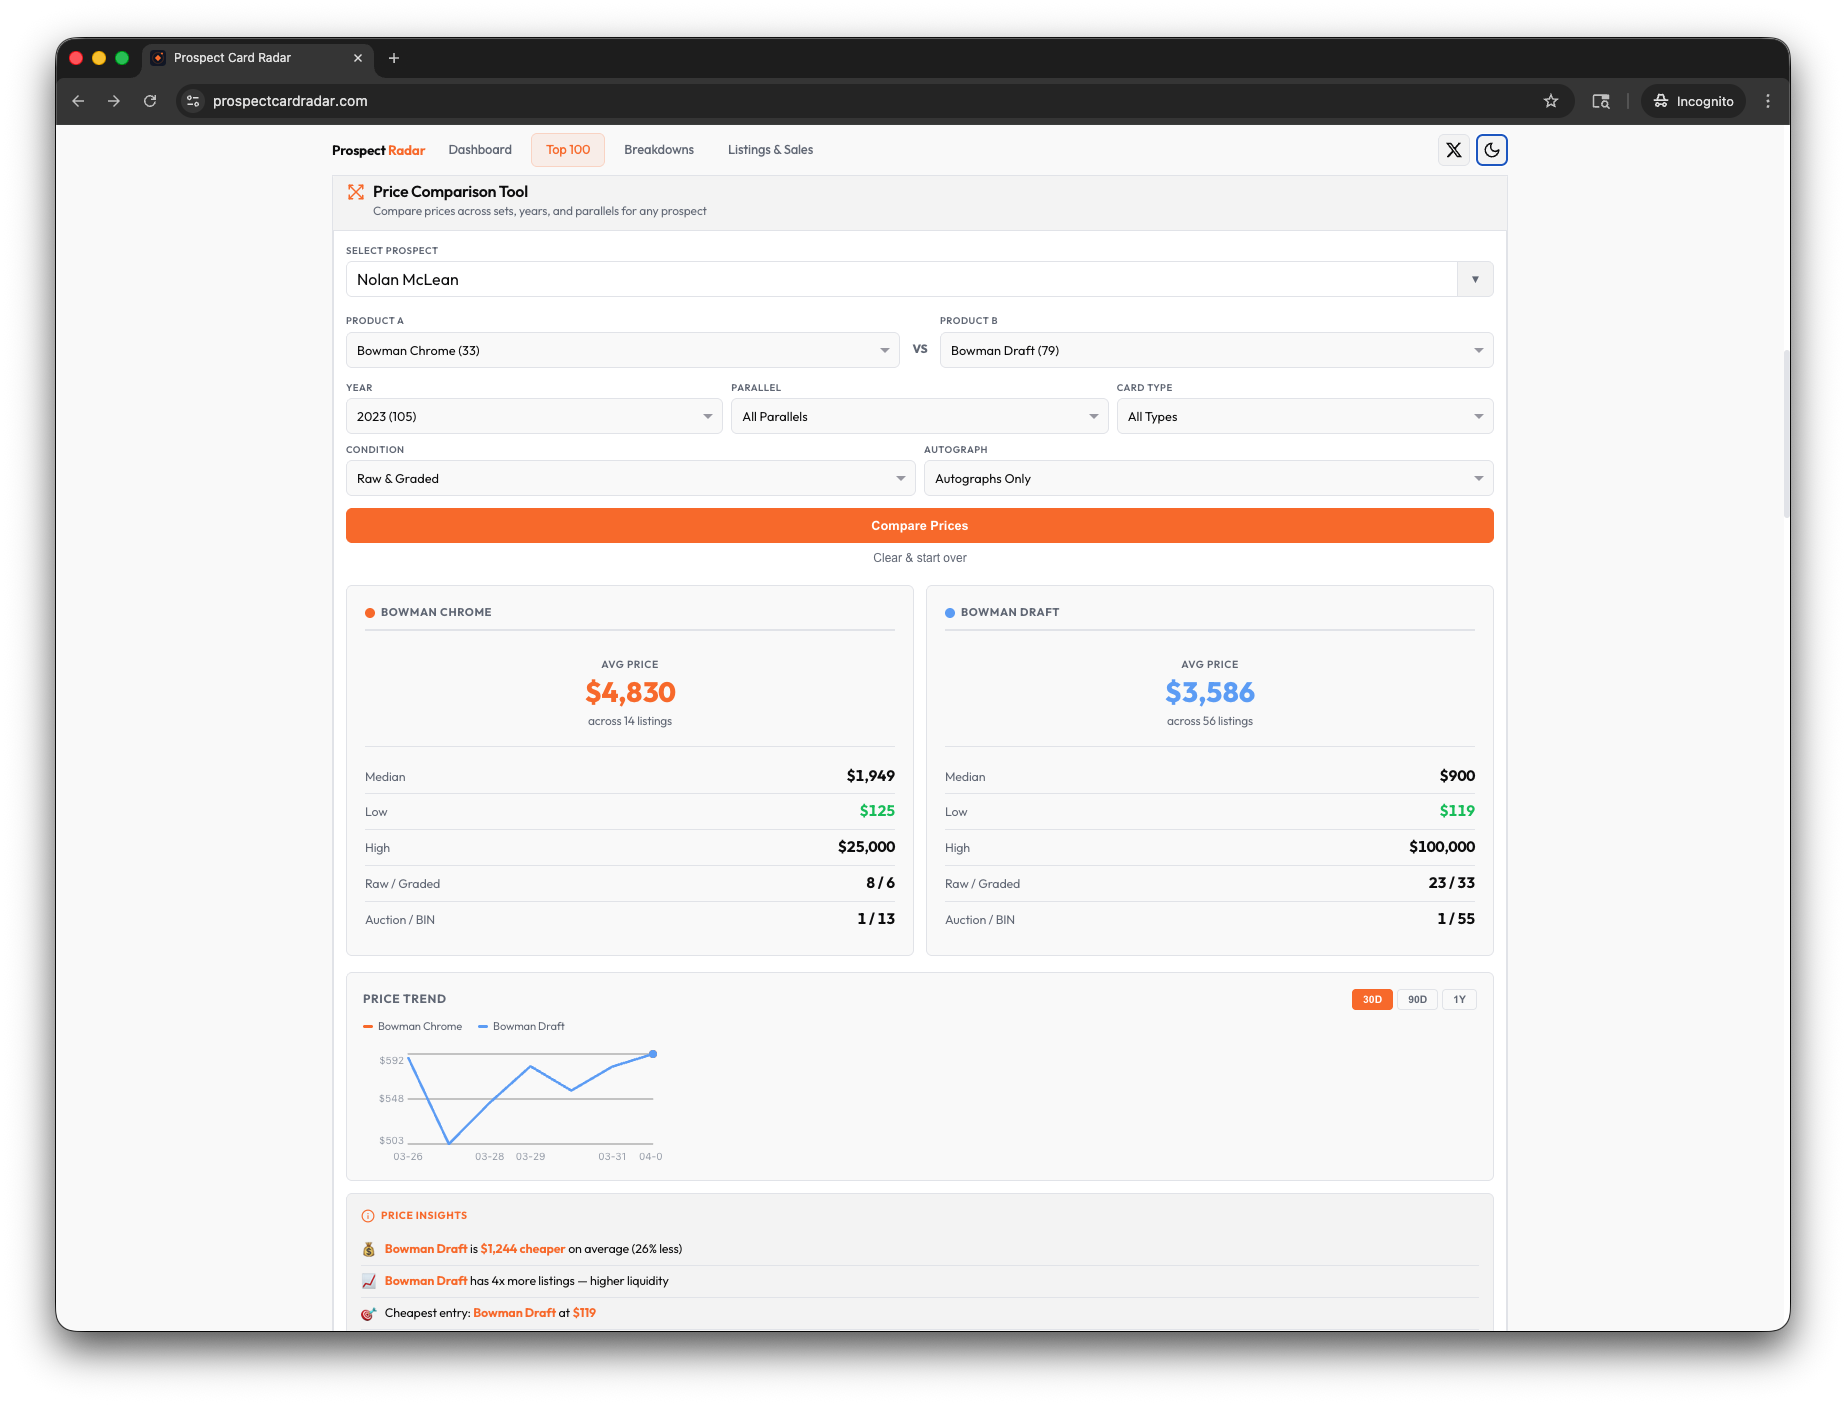
Task: Click the browser back arrow
Action: pos(78,101)
